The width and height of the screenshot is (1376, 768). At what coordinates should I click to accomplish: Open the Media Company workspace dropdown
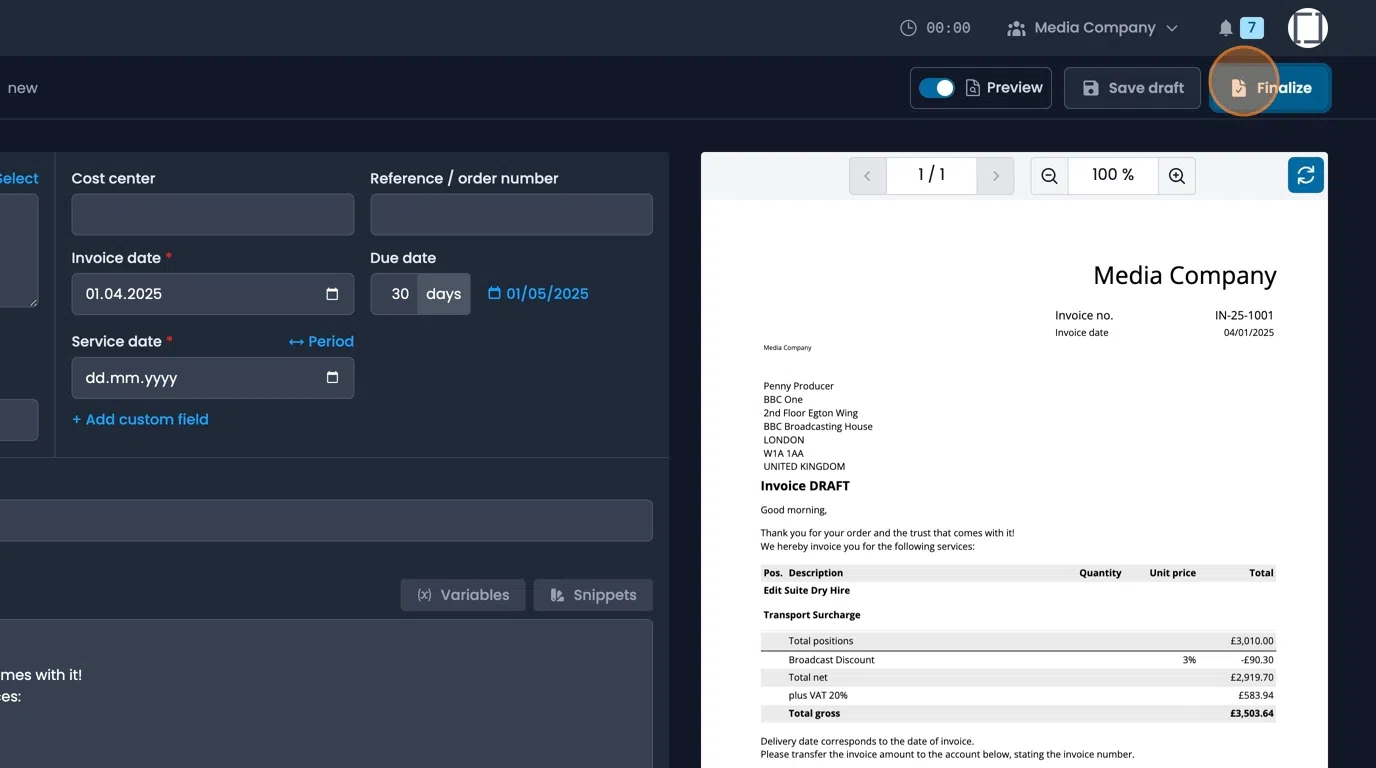point(1092,27)
